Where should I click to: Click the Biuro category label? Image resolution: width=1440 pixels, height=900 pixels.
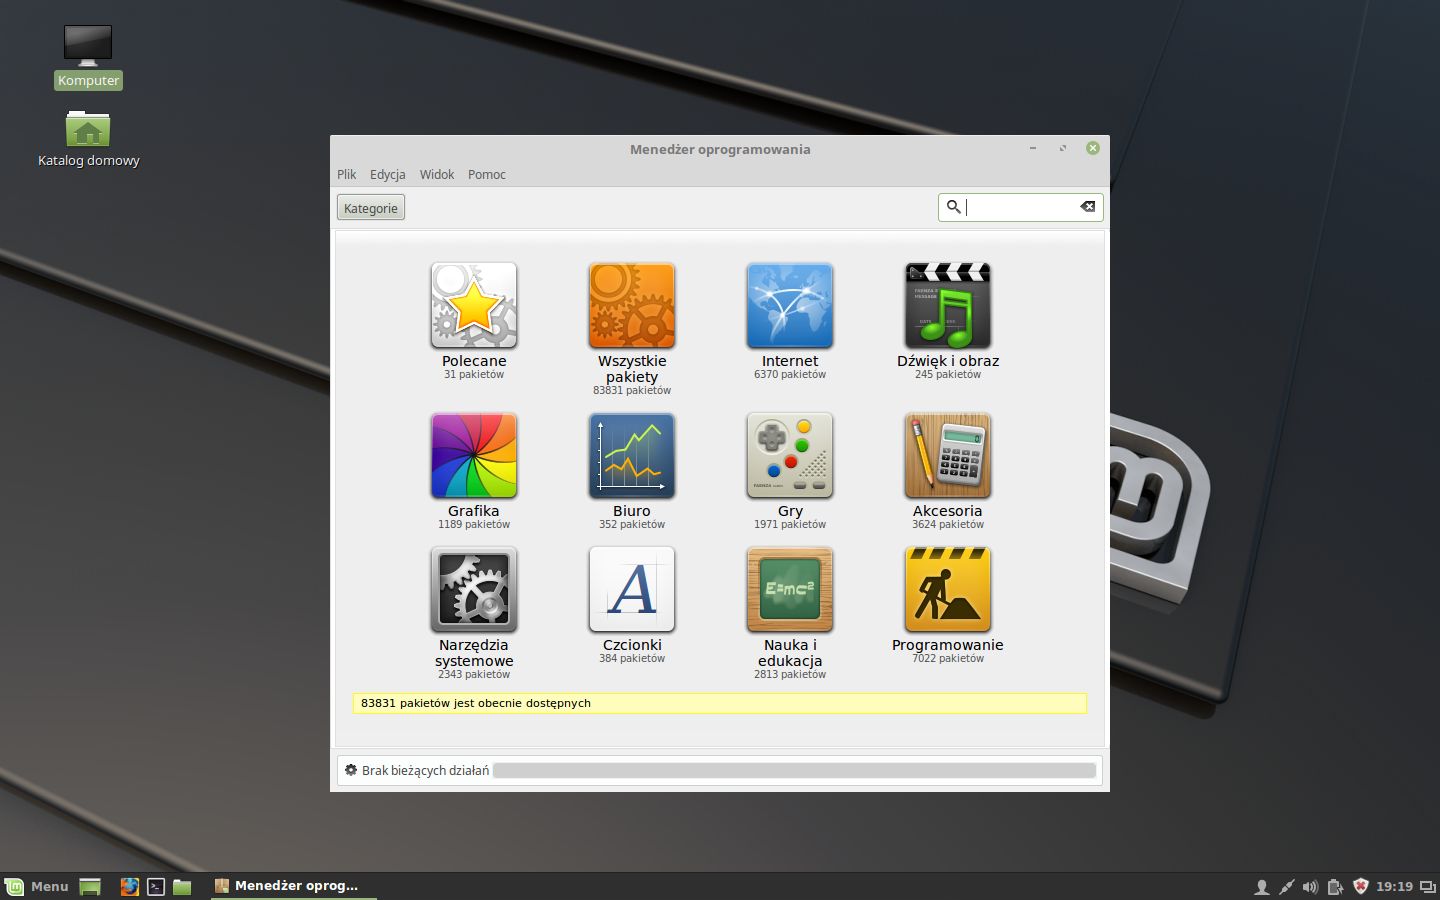(x=632, y=511)
